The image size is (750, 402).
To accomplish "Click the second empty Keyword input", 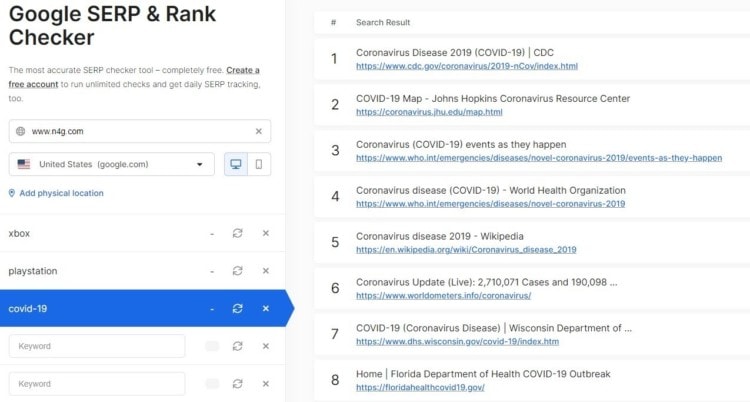I will pyautogui.click(x=97, y=384).
